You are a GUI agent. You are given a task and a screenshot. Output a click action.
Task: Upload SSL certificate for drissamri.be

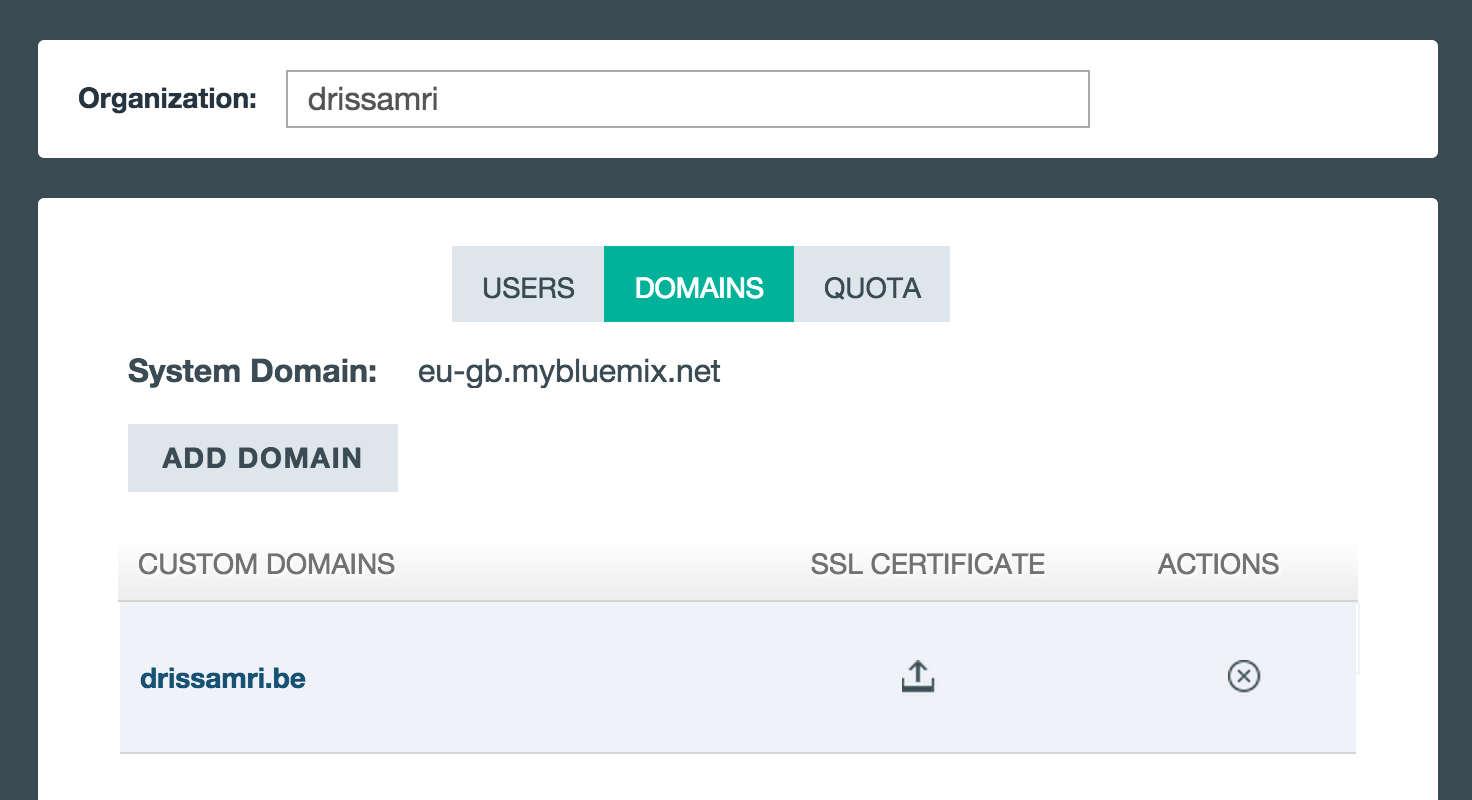tap(917, 677)
